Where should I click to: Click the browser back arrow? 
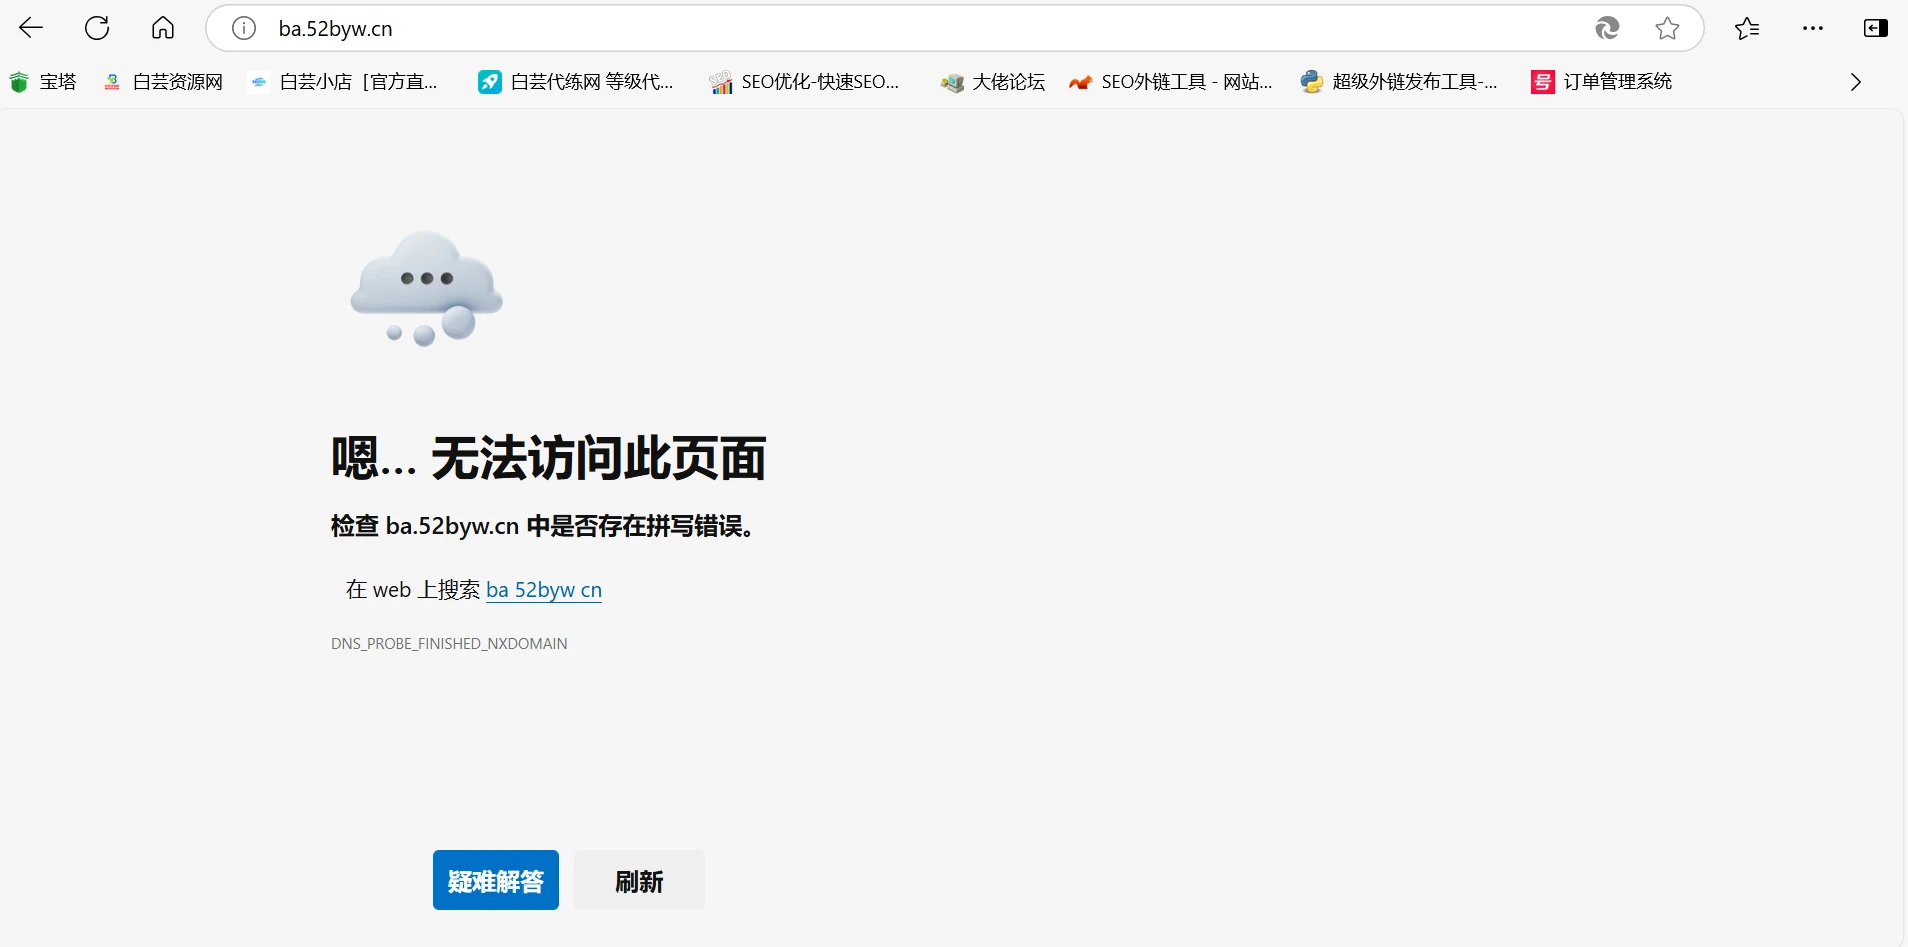(32, 28)
